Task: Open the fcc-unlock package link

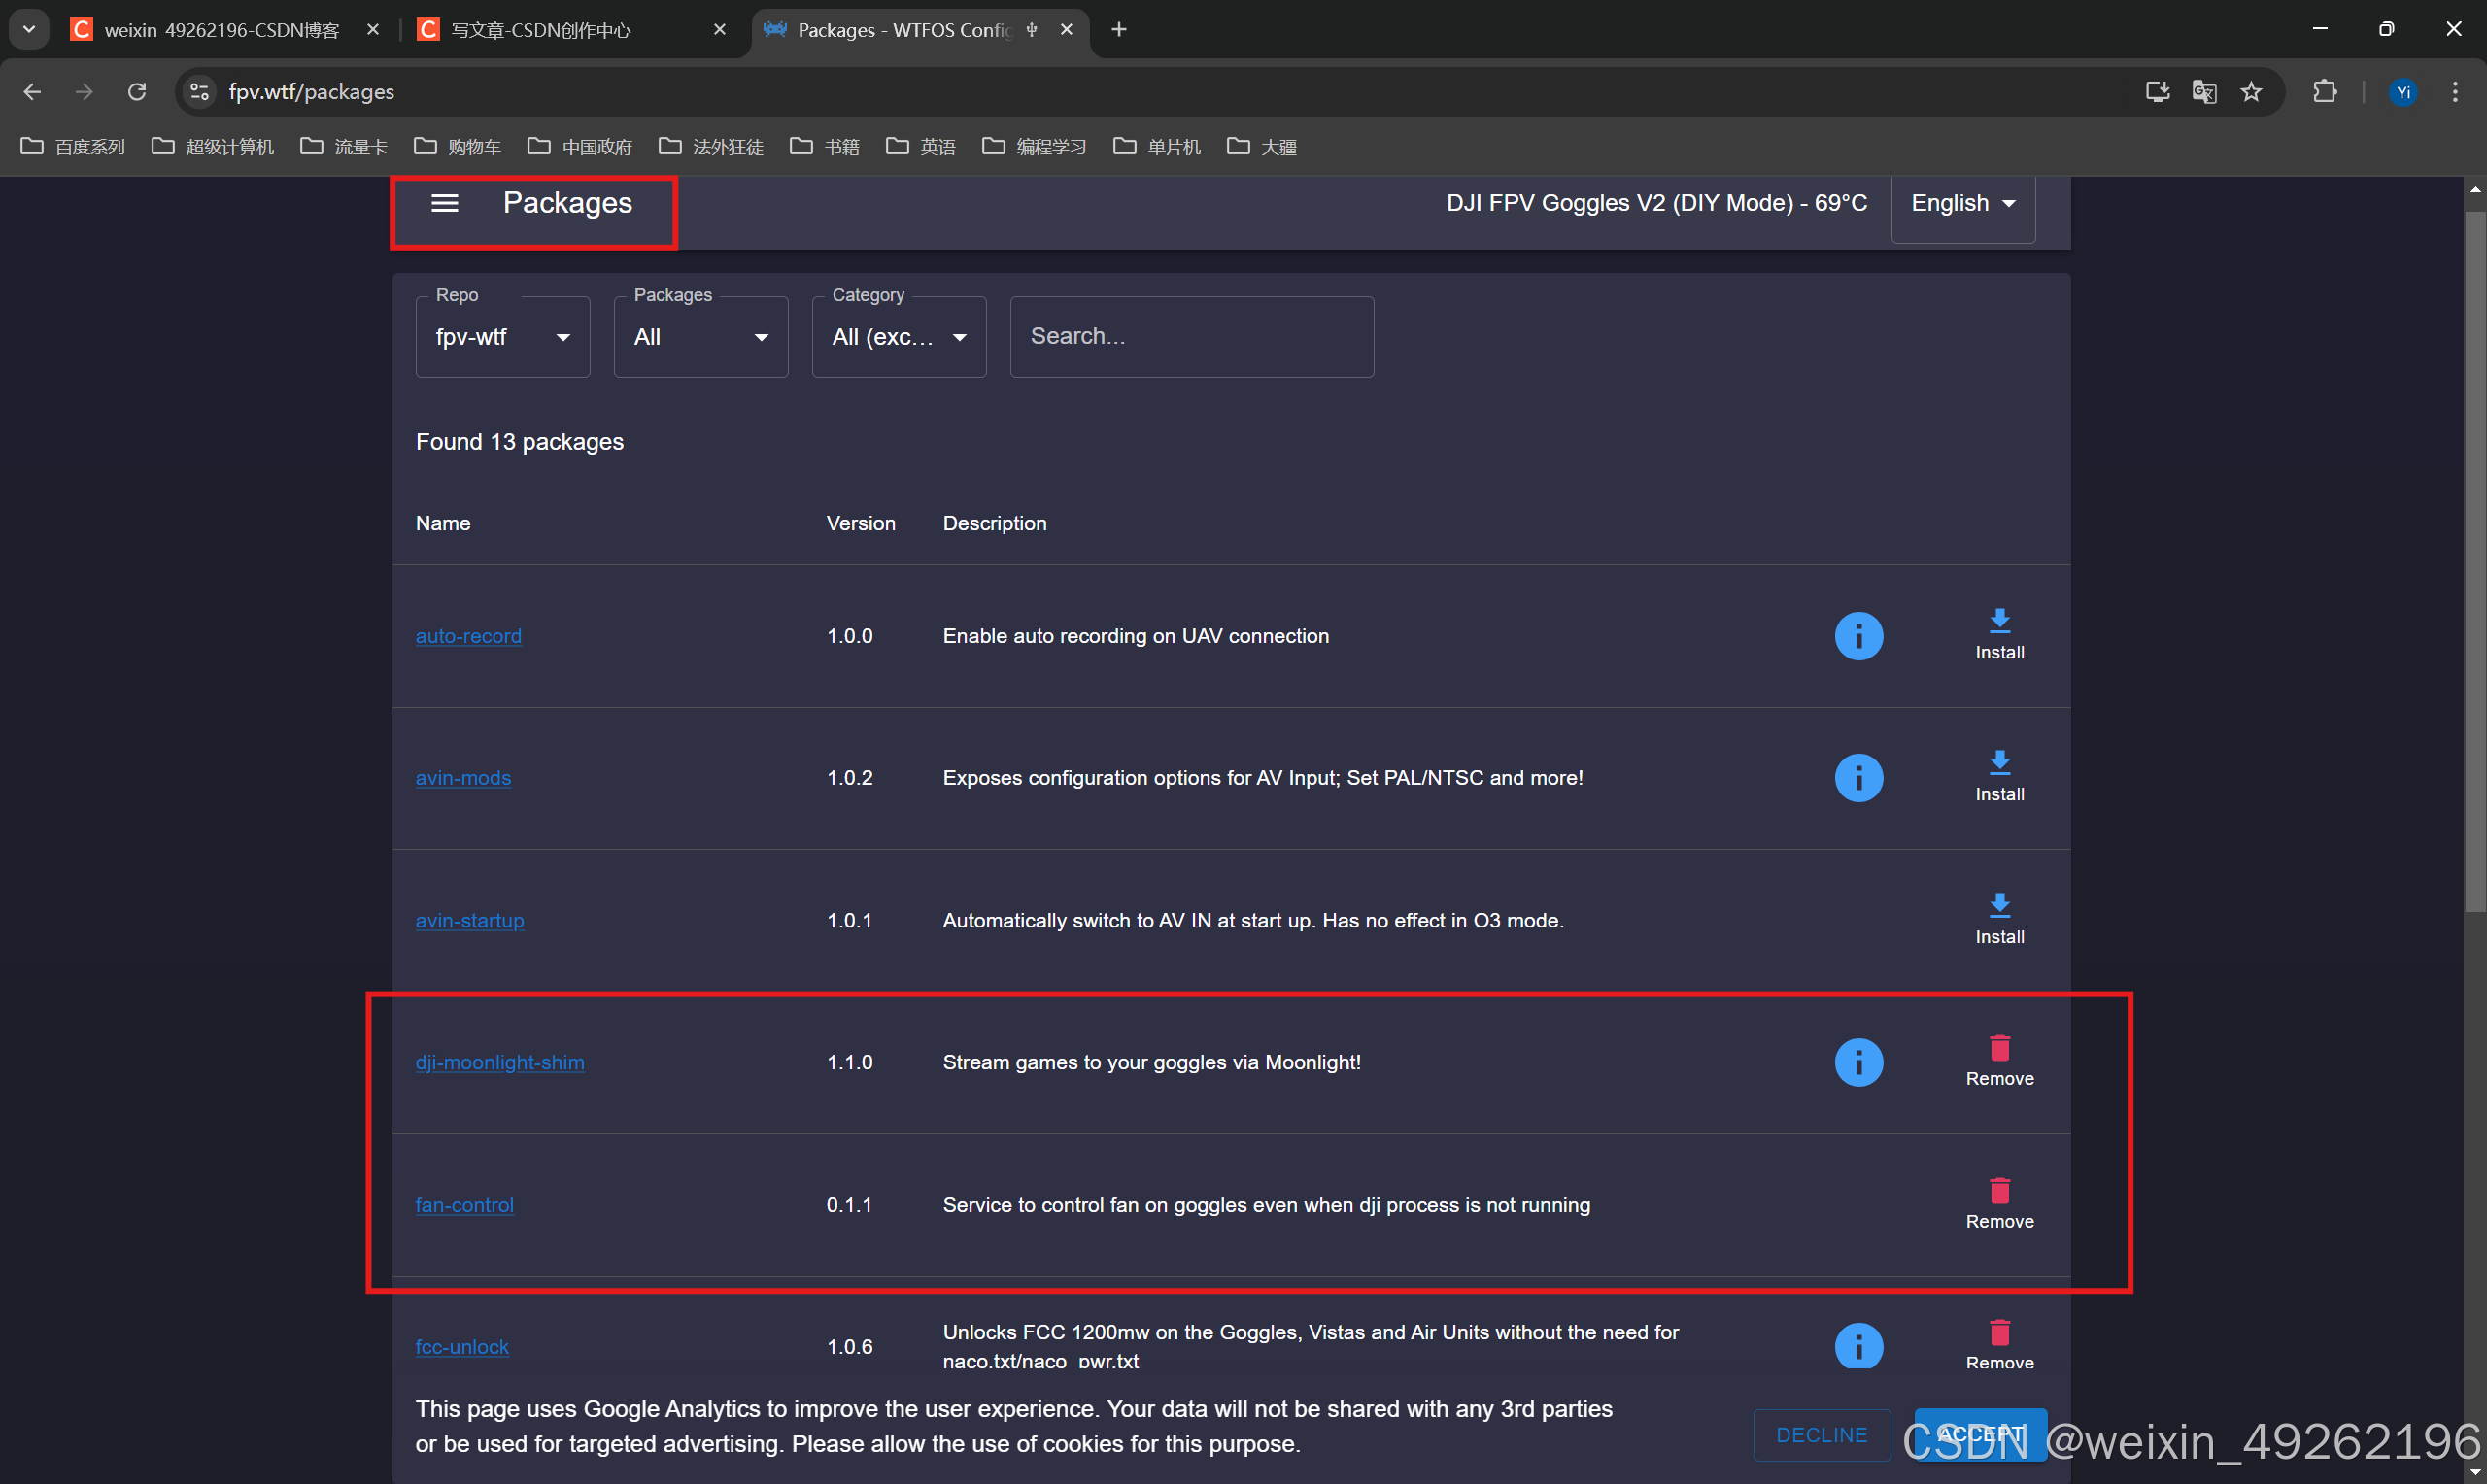Action: click(x=462, y=1346)
